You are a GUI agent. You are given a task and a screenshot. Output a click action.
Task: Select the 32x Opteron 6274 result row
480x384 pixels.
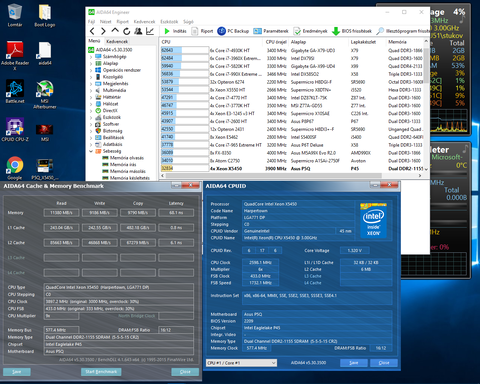292,82
